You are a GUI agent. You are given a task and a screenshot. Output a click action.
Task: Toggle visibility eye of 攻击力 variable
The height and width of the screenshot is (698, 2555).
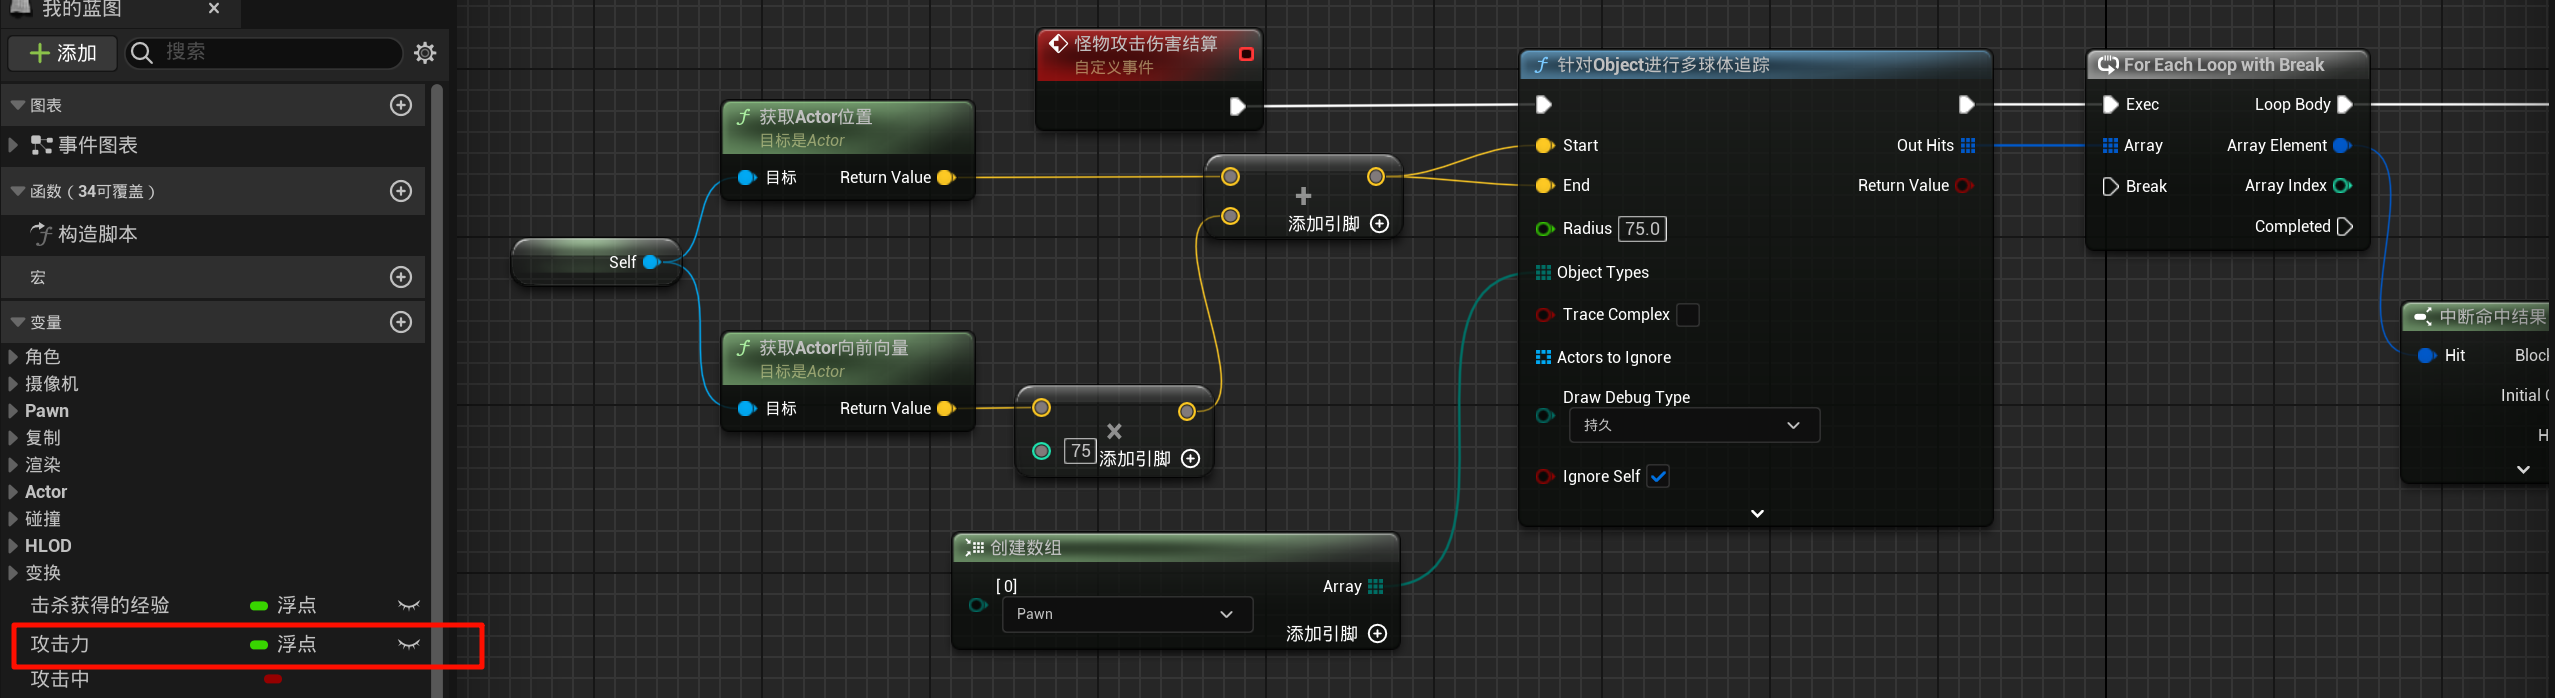tap(408, 645)
